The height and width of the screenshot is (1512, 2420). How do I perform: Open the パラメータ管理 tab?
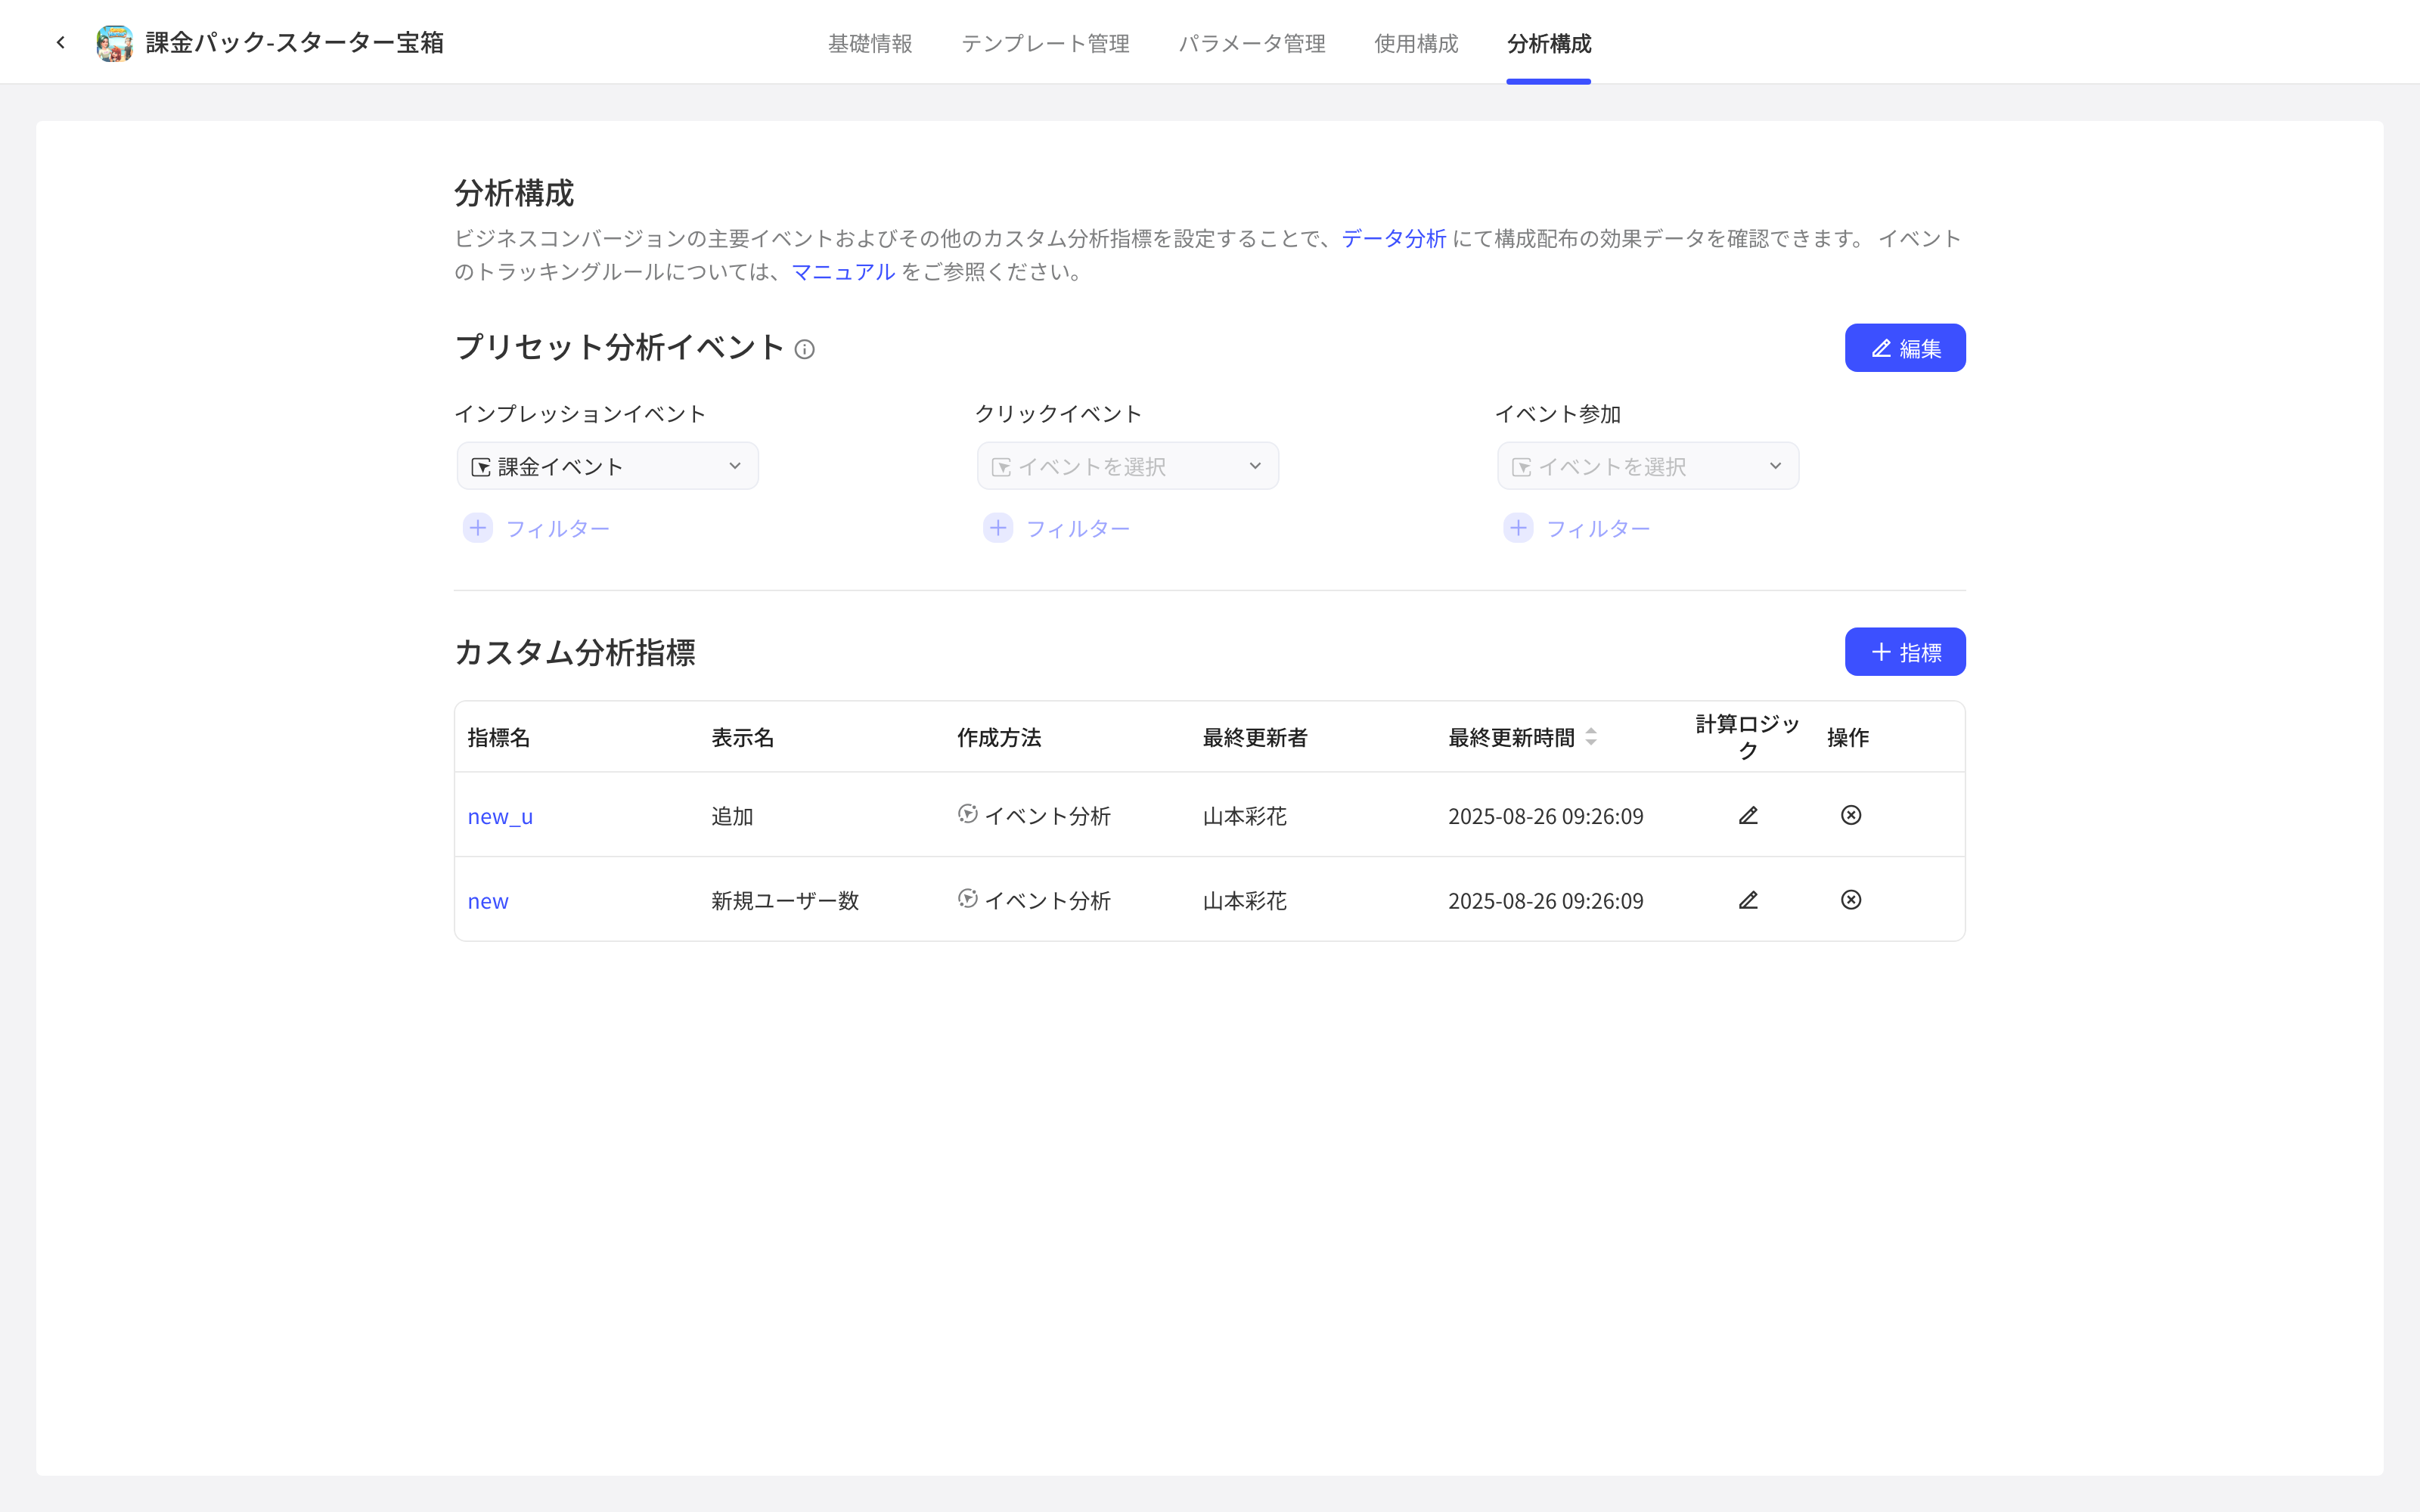1252,43
